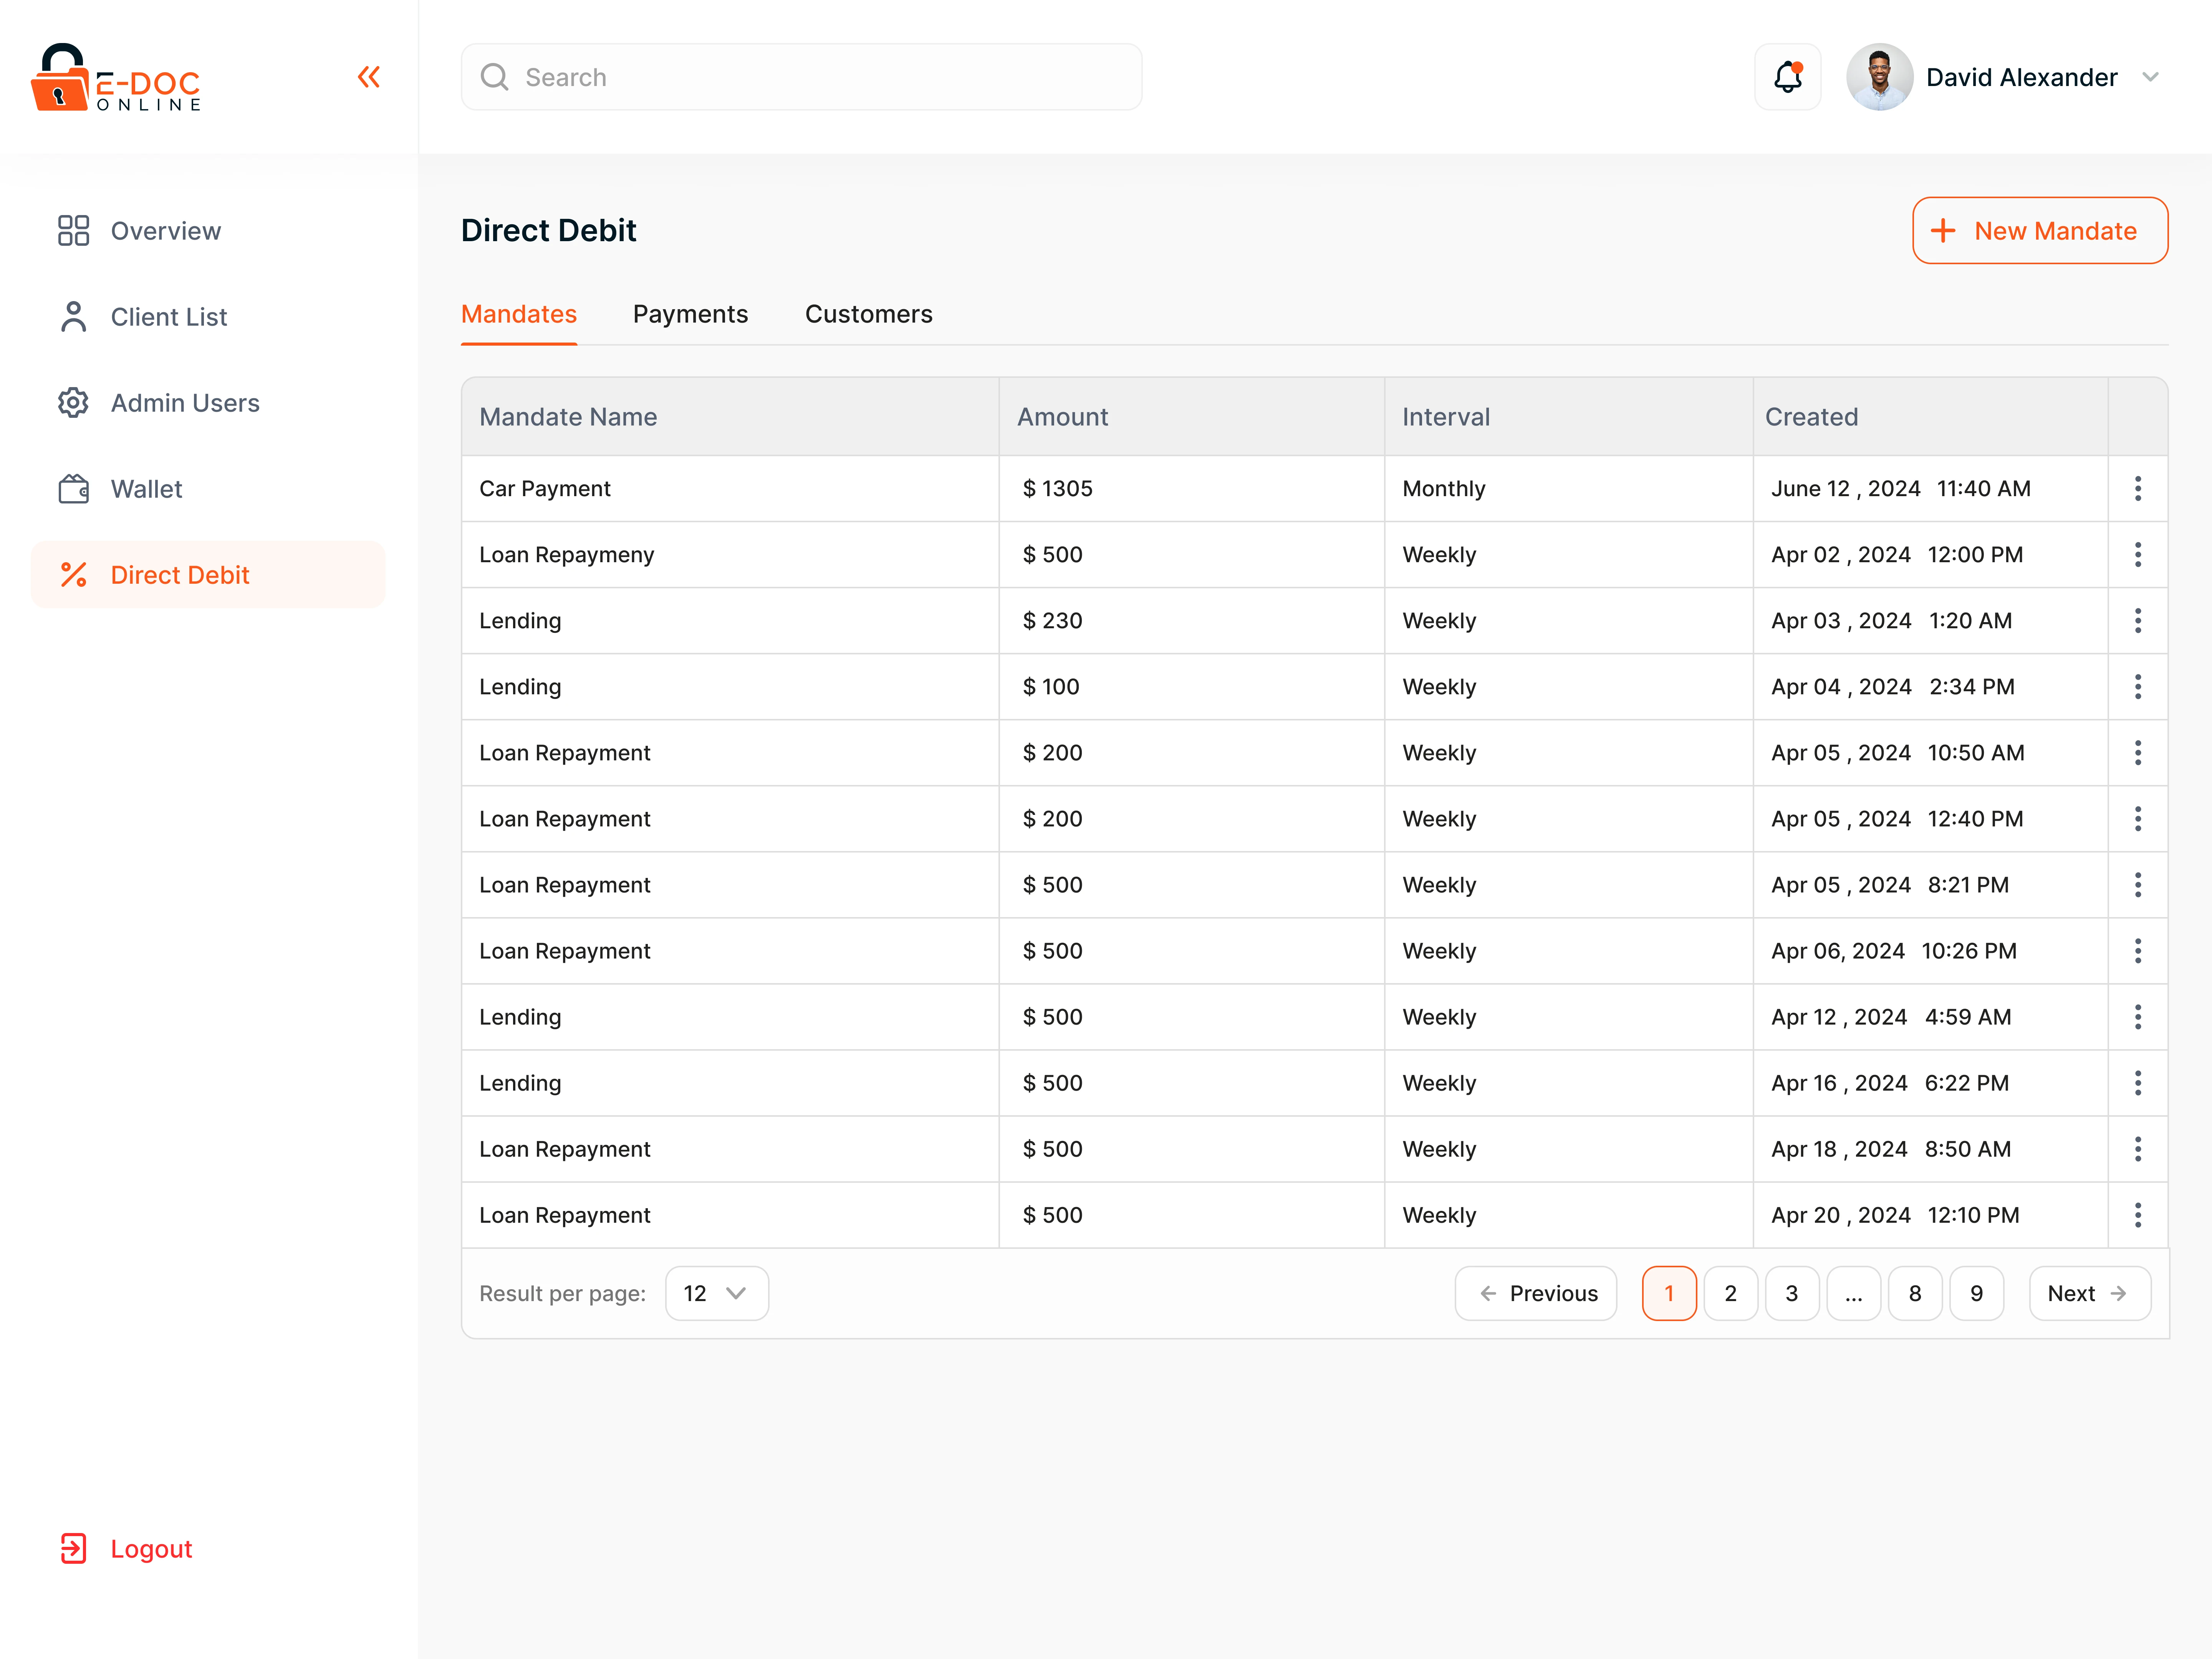Viewport: 2212px width, 1659px height.
Task: Click the search magnifier icon
Action: 494,77
